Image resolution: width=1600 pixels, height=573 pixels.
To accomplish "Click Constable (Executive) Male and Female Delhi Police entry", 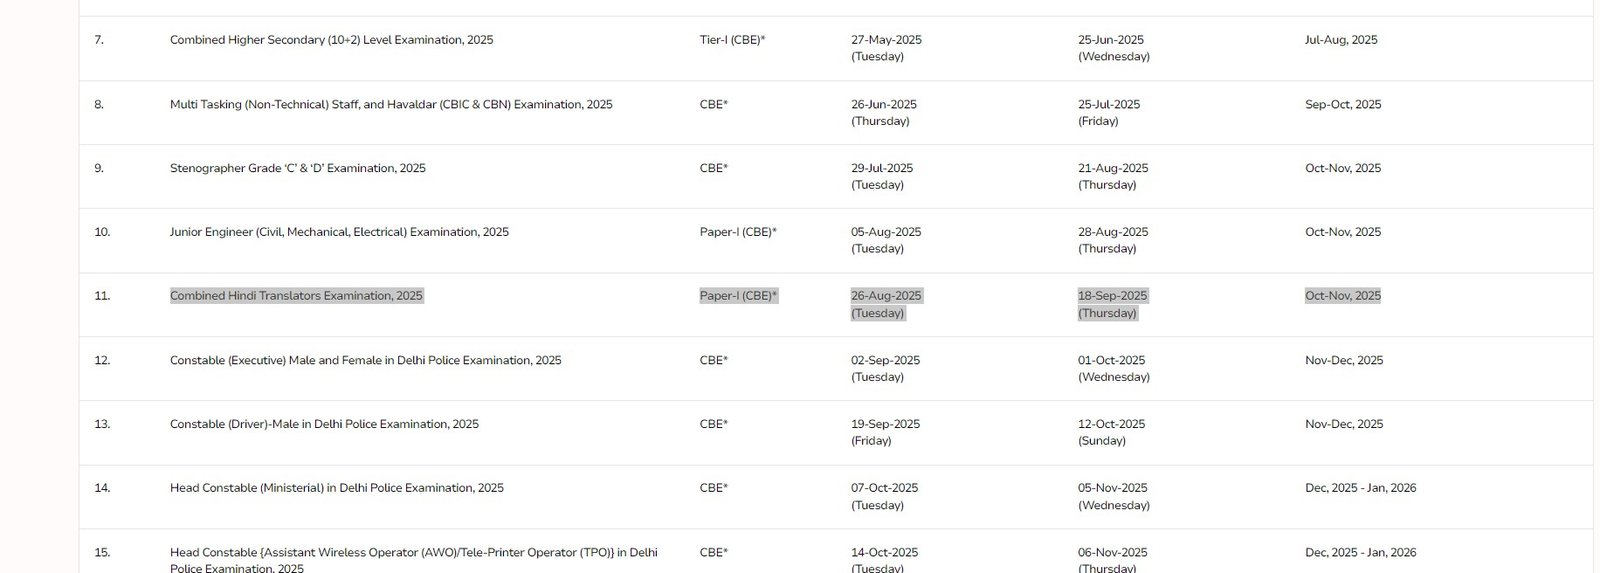I will point(365,360).
